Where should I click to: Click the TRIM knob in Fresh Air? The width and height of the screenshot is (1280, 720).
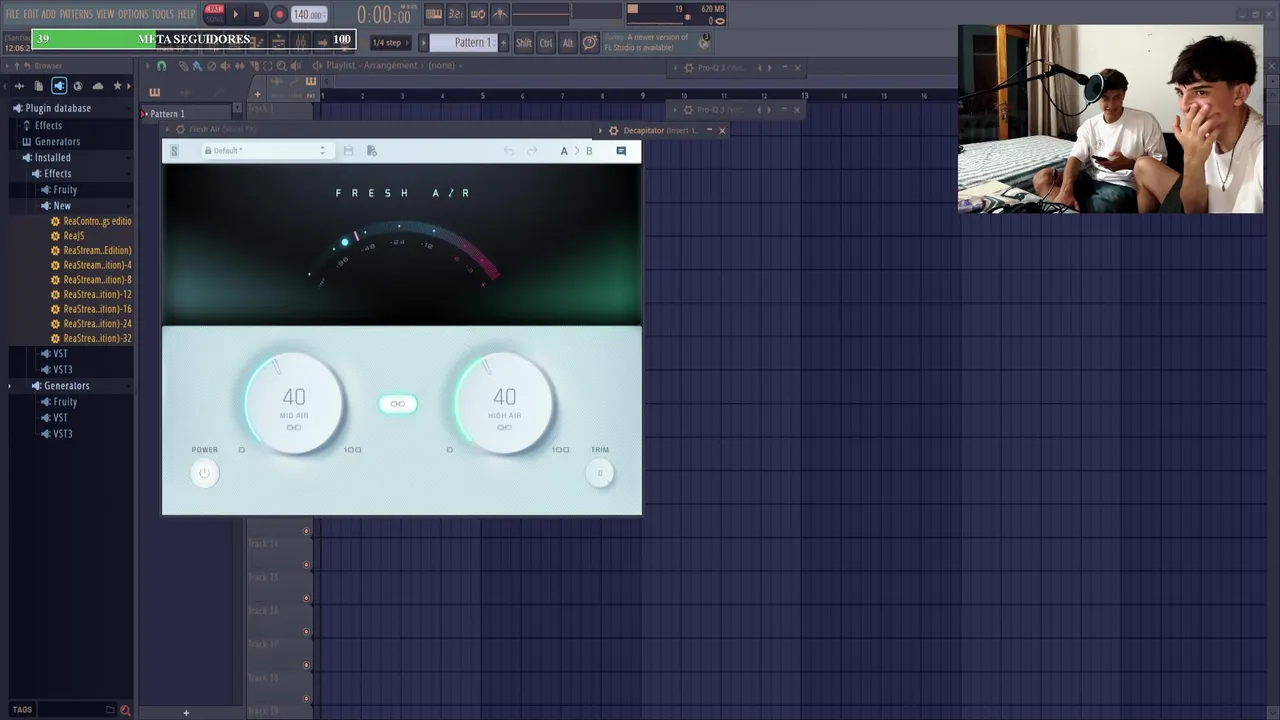click(x=600, y=473)
